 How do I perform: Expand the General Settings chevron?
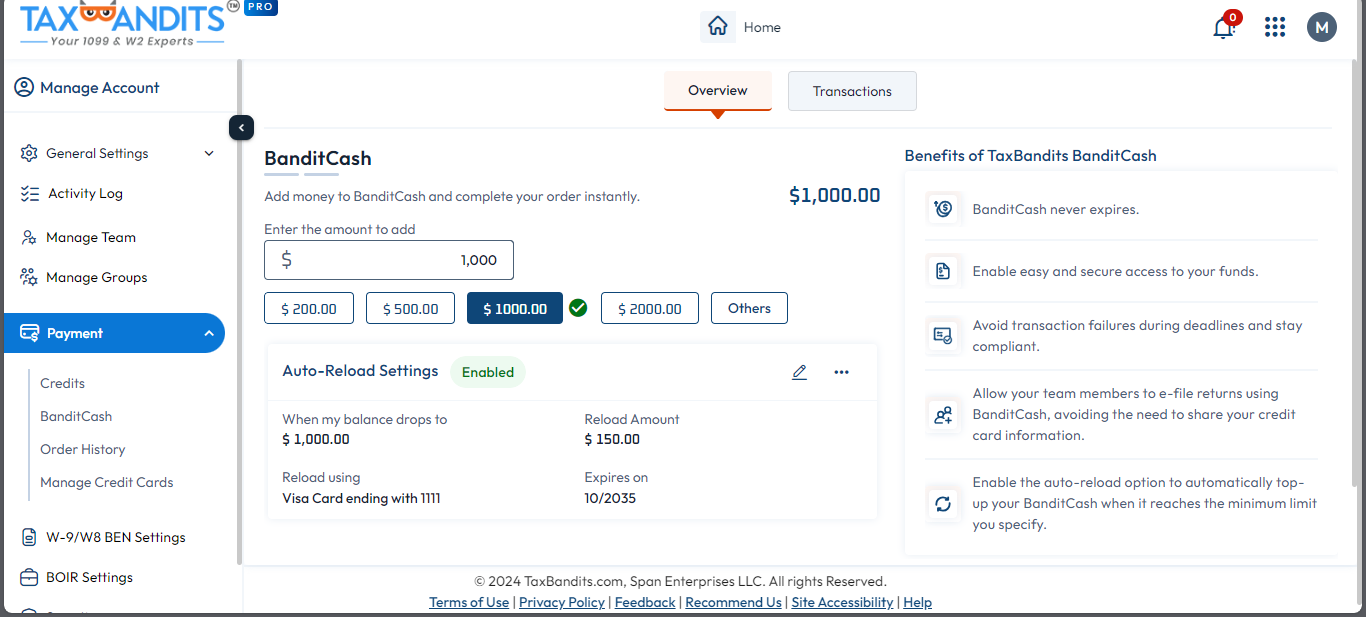[209, 153]
